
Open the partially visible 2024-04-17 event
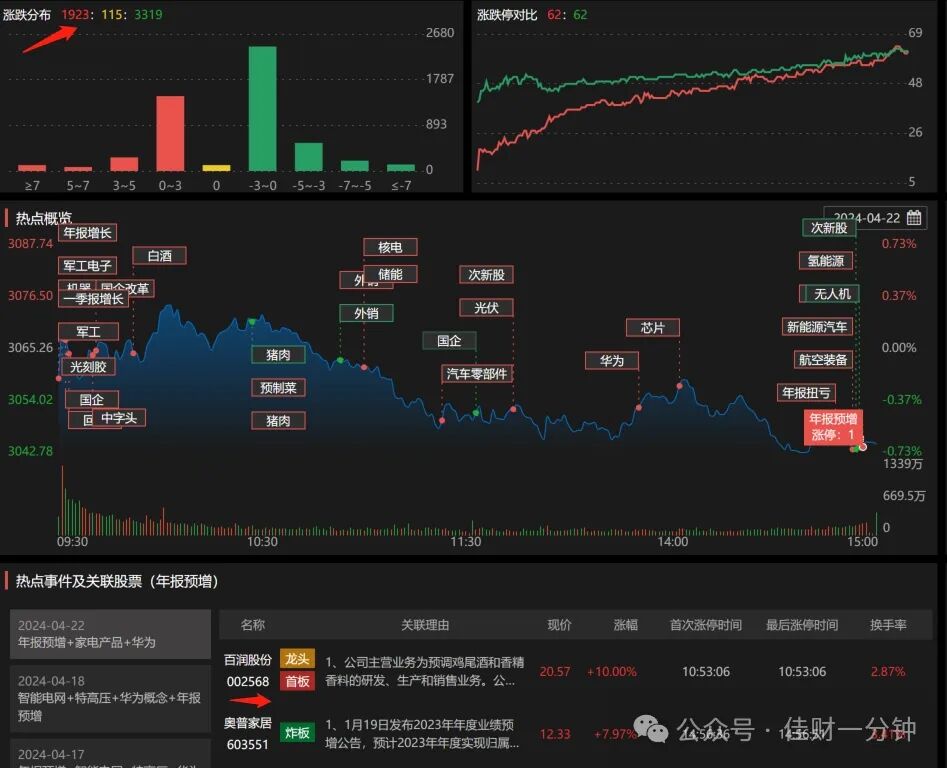[x=111, y=754]
